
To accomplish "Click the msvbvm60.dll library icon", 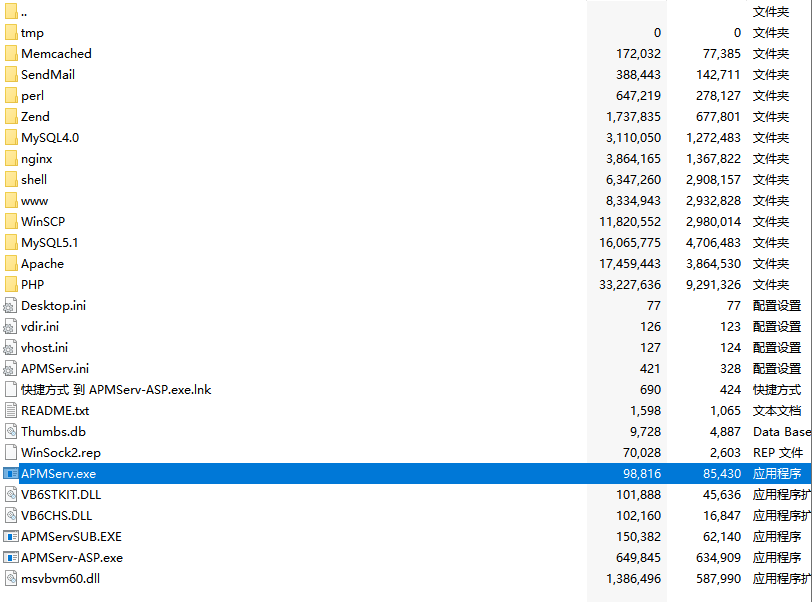I will [11, 578].
